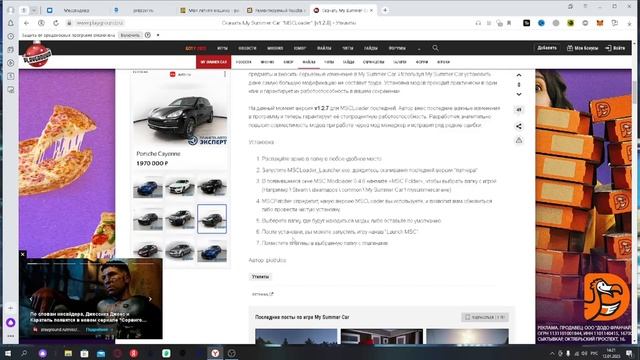The width and height of the screenshot is (640, 360).
Task: Click the warning triangle report icon
Action: click(519, 140)
